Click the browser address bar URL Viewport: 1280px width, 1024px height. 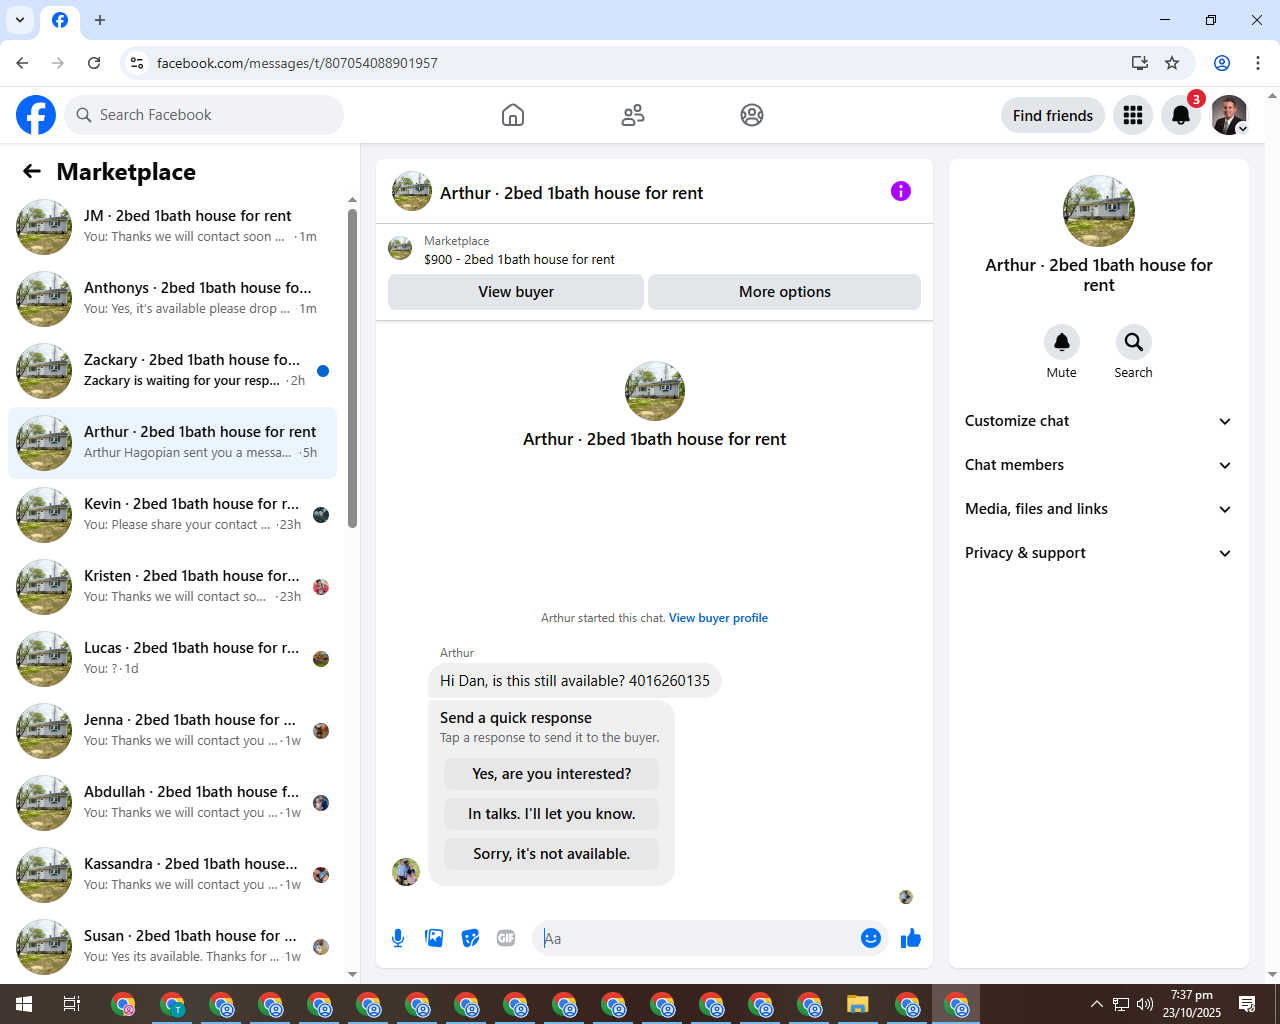[x=297, y=63]
